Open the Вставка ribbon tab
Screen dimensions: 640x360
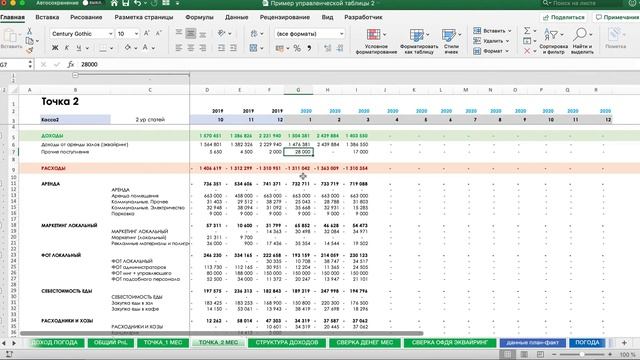[x=47, y=17]
